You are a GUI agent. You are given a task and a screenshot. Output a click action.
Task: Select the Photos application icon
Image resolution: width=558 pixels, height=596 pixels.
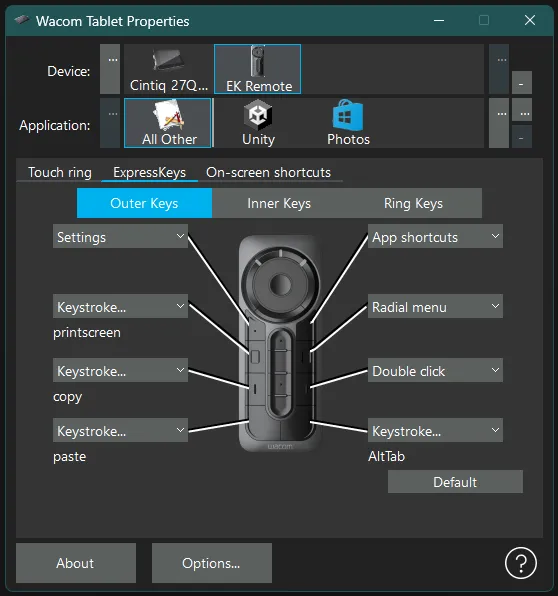tap(348, 123)
